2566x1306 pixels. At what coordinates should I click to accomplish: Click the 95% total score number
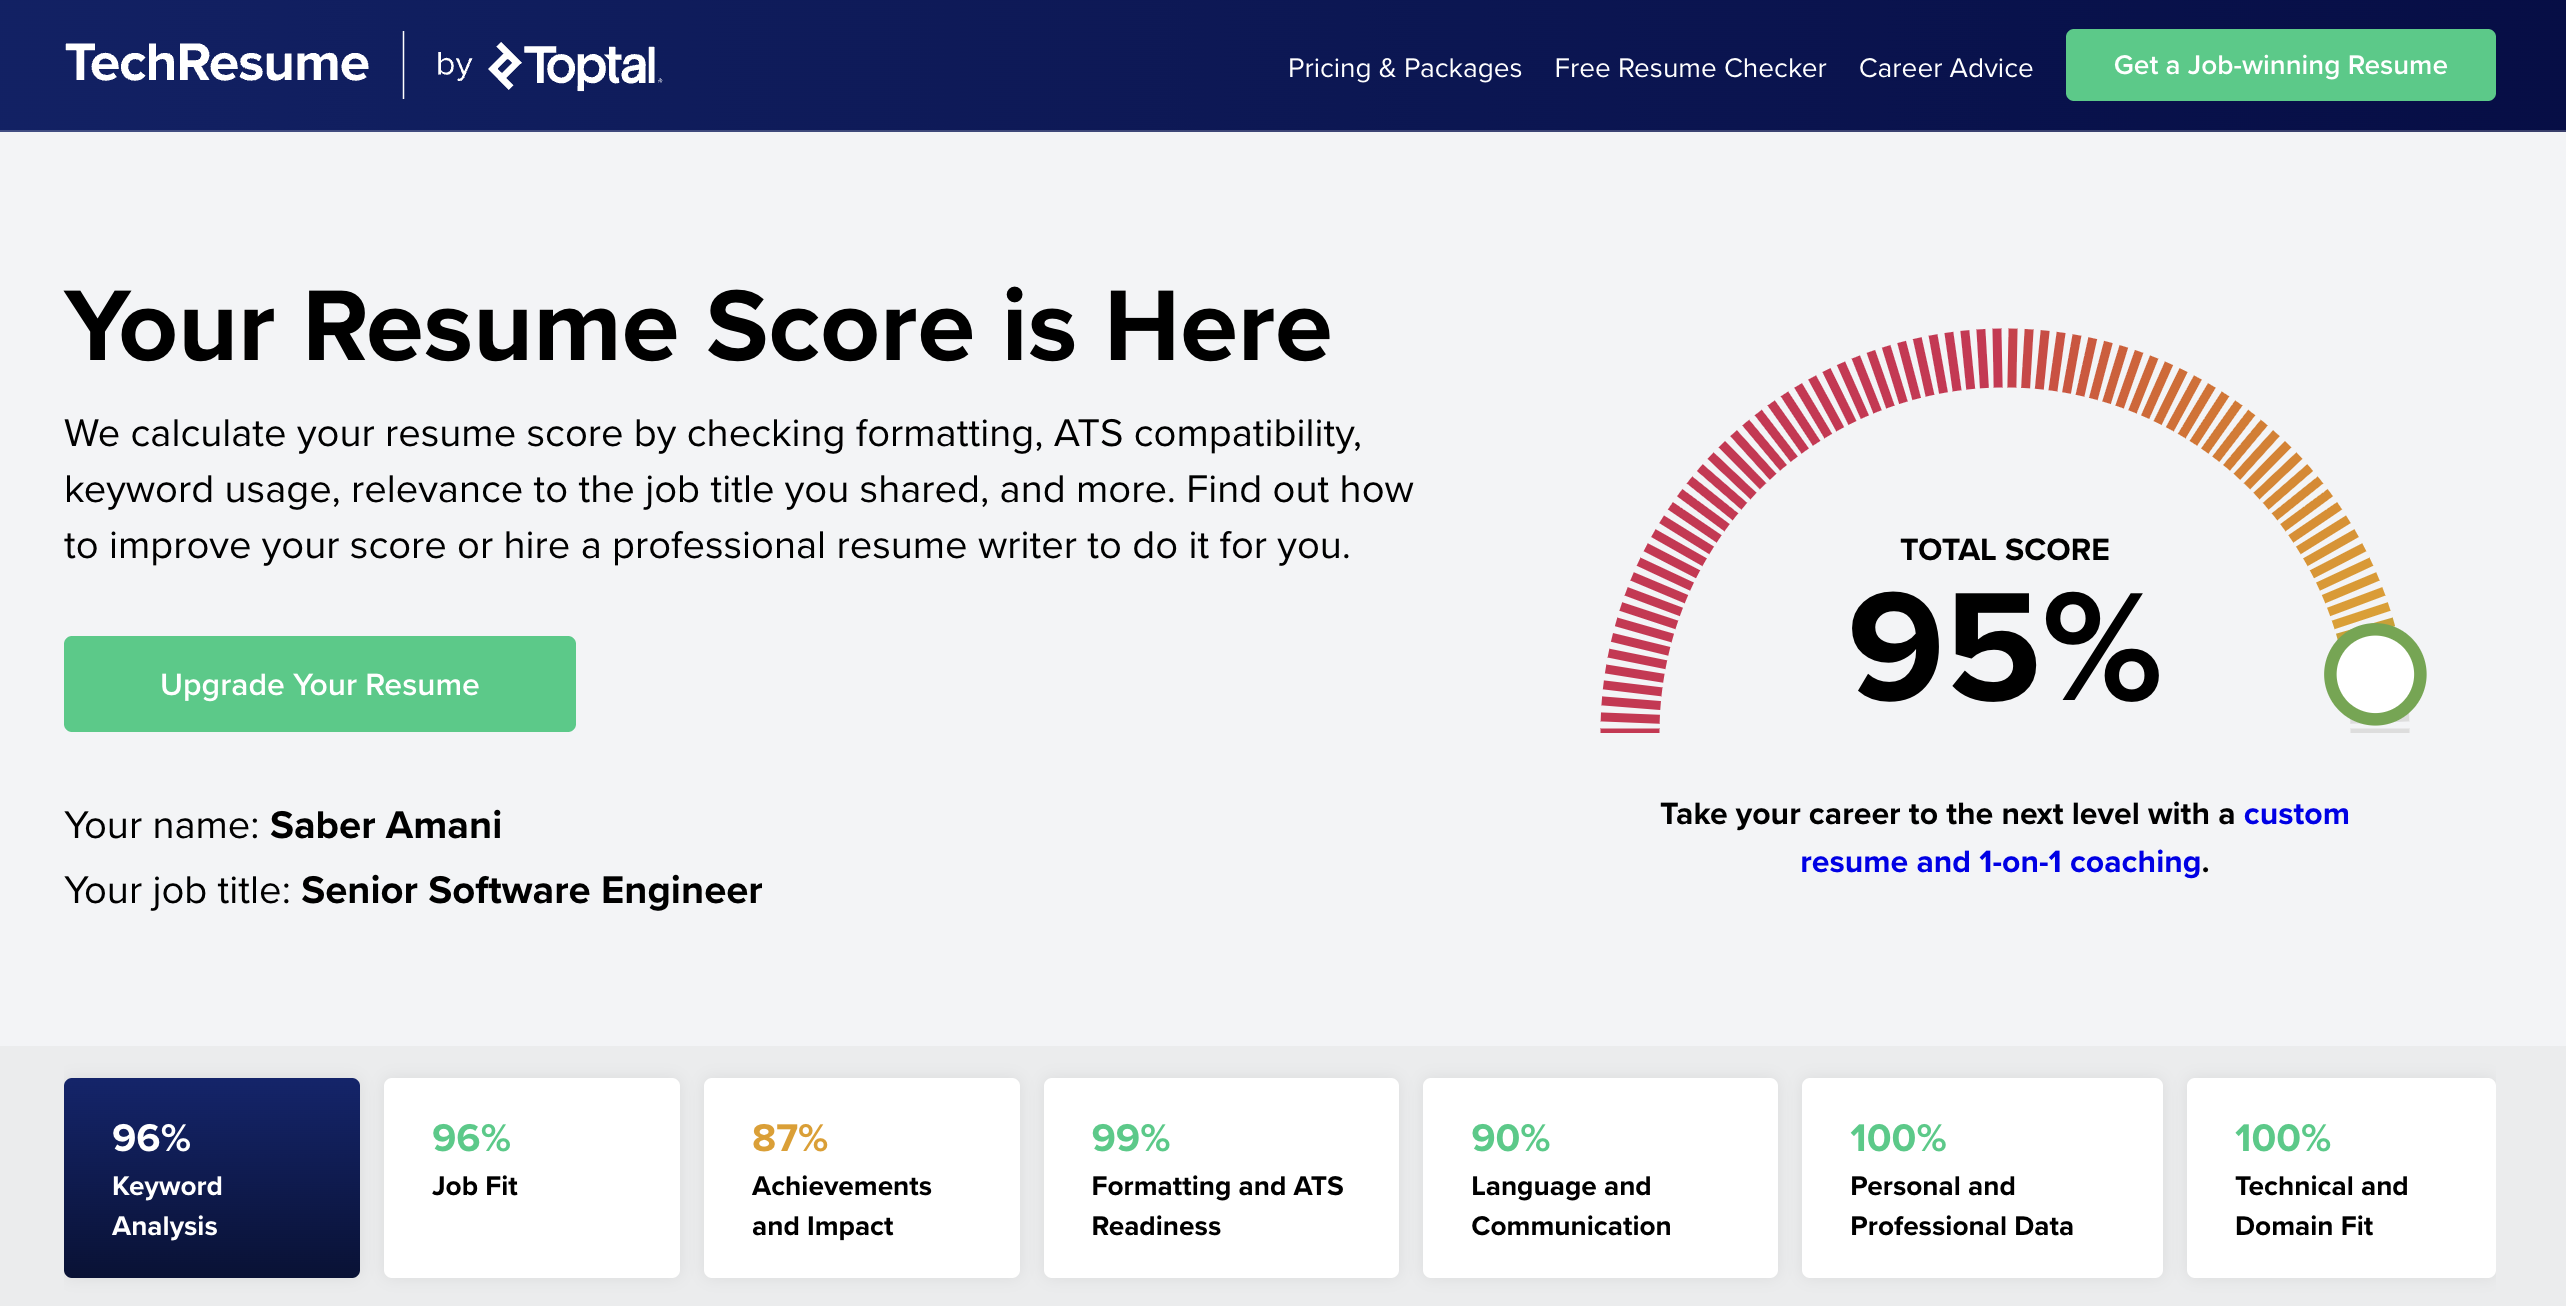tap(2004, 648)
